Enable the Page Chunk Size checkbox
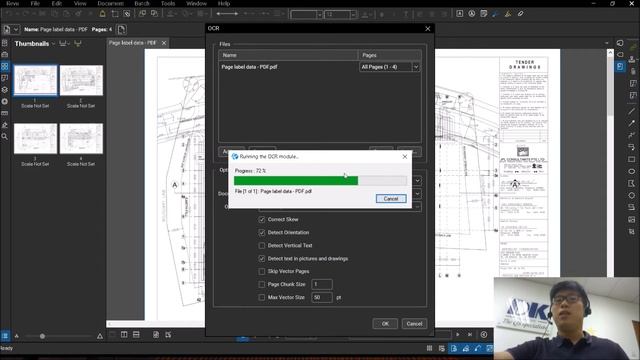This screenshot has width=640, height=360. point(262,284)
